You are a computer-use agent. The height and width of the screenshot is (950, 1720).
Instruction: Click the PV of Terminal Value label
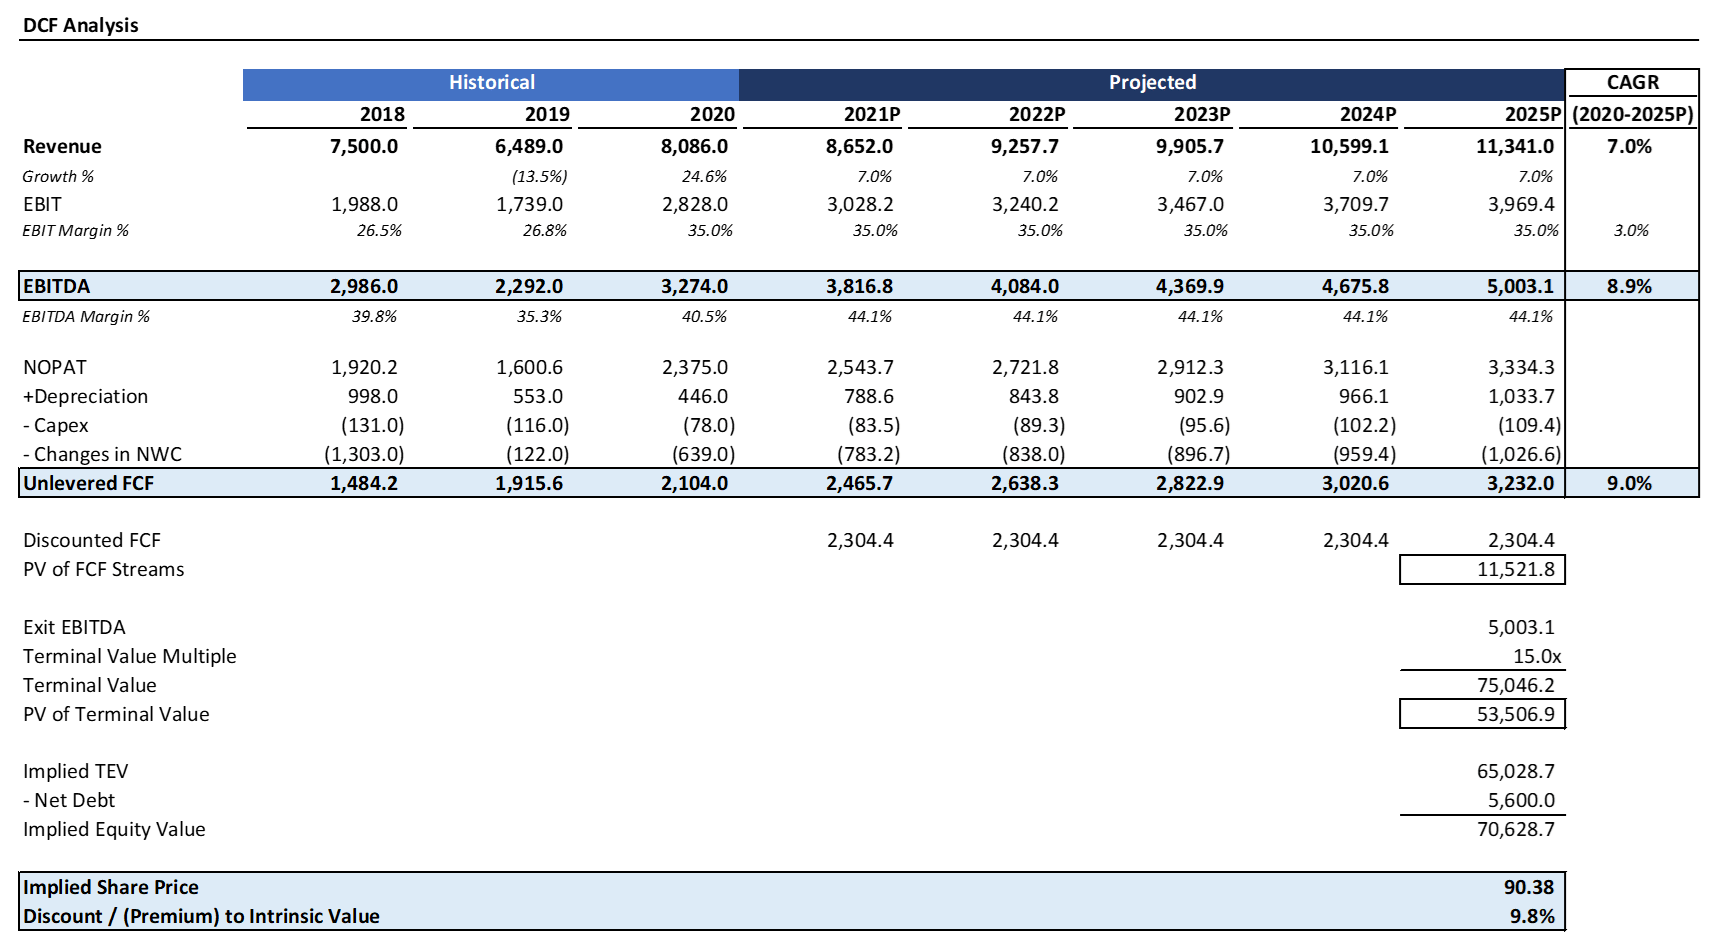(x=116, y=714)
